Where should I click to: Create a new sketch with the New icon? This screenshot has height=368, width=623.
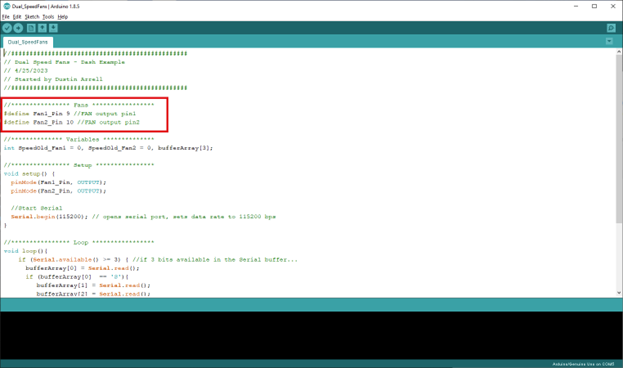click(x=31, y=28)
